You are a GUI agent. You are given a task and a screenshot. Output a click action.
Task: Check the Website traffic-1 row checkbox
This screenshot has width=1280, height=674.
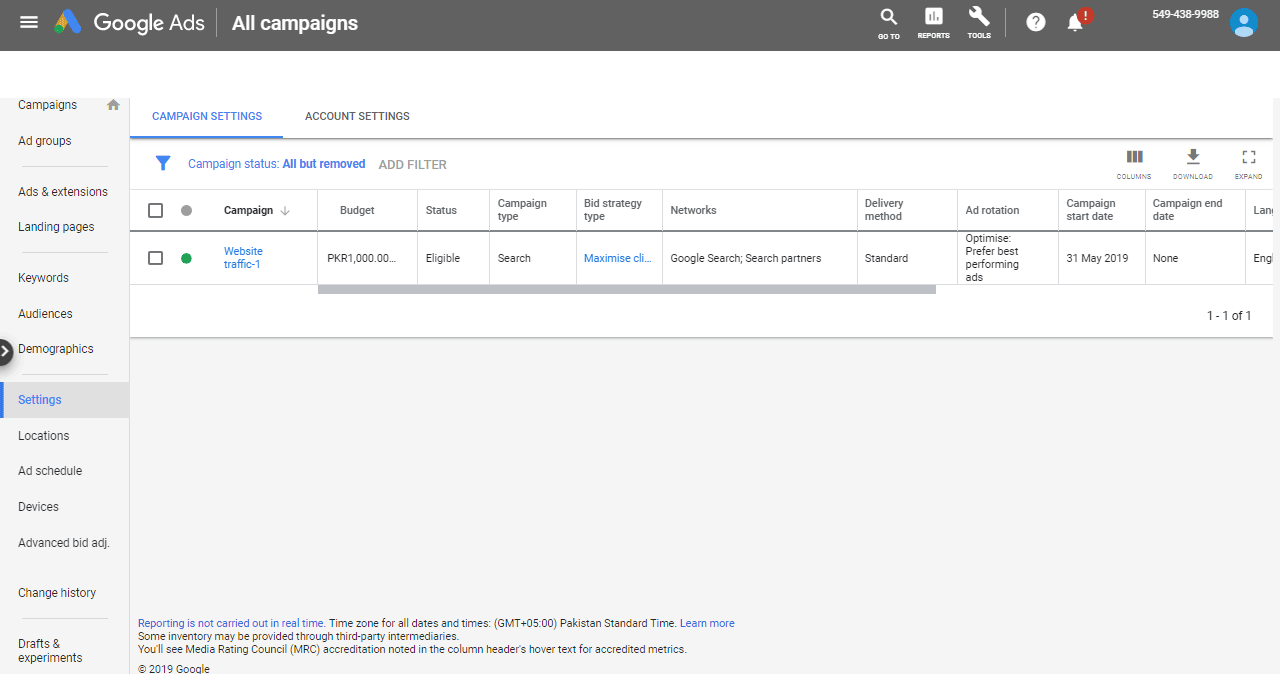(x=155, y=258)
